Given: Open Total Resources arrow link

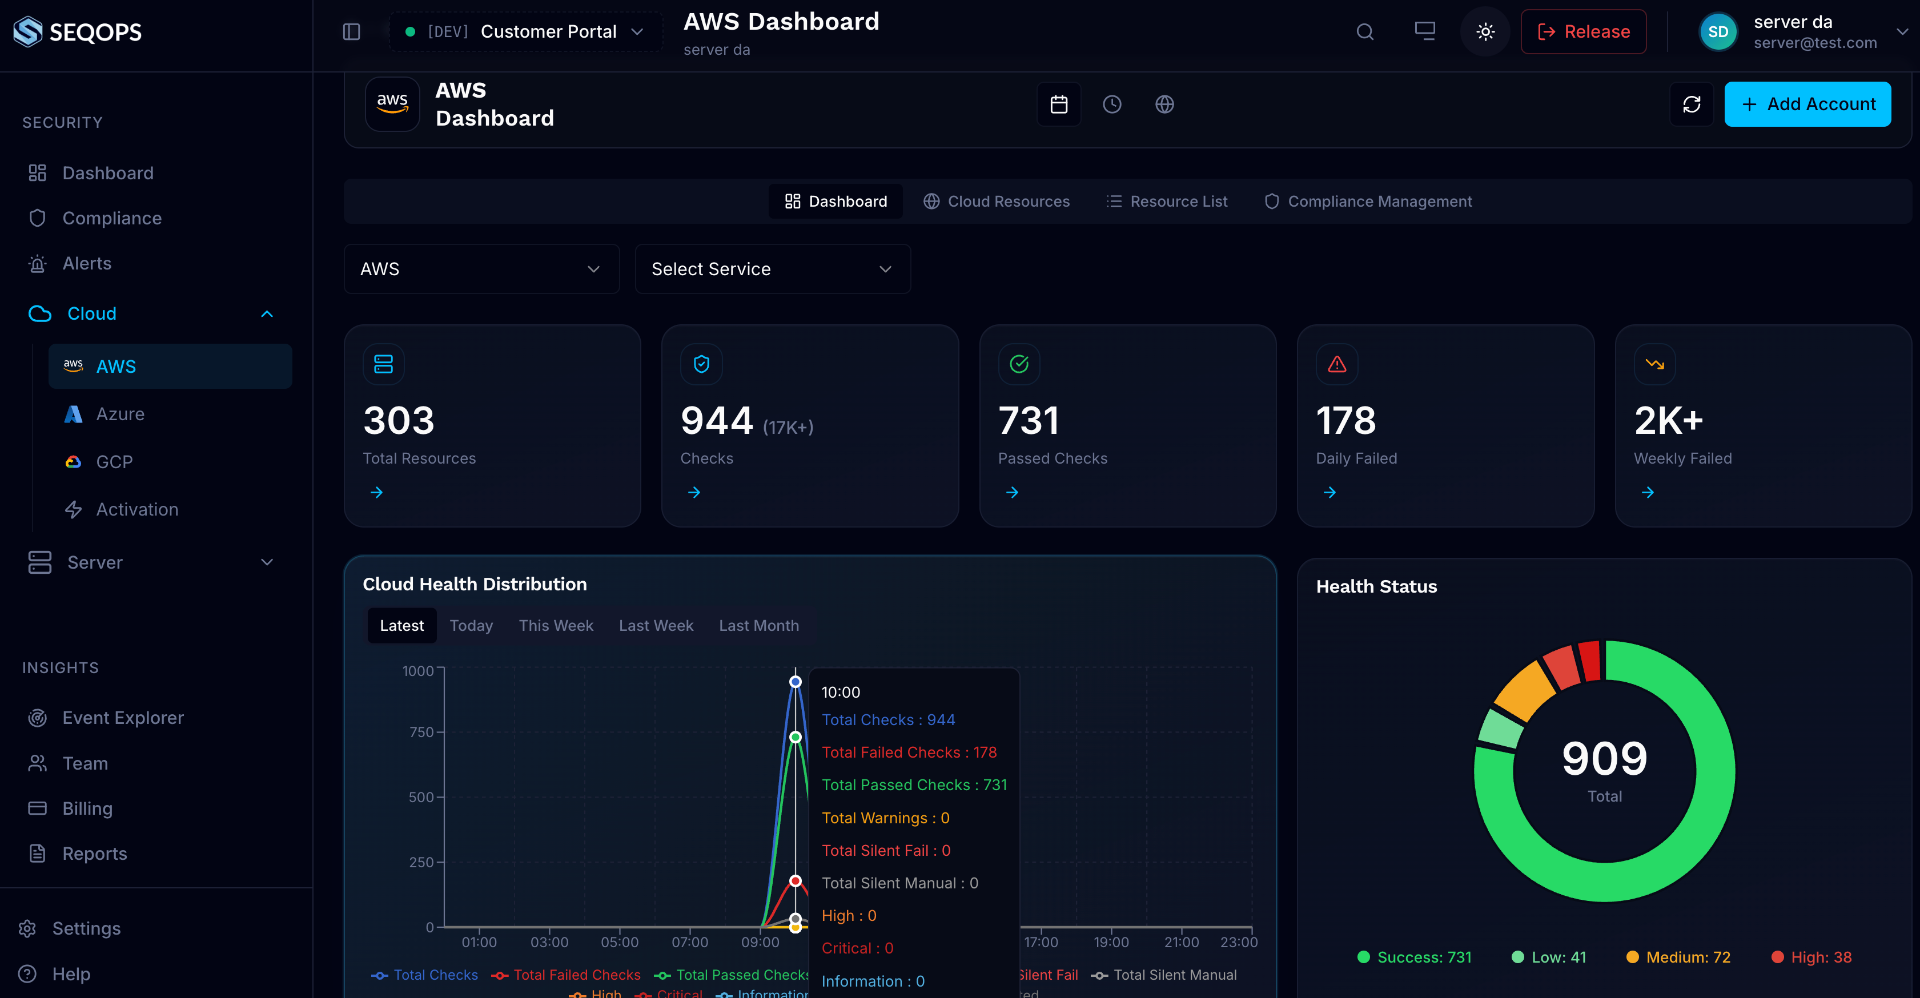Looking at the screenshot, I should [377, 492].
